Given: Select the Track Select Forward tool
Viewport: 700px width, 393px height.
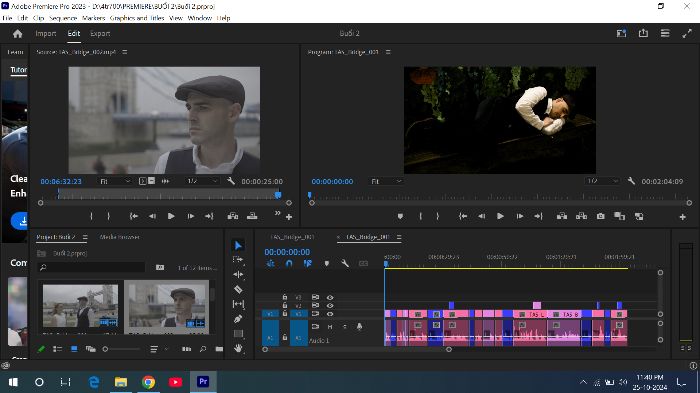Looking at the screenshot, I should pyautogui.click(x=238, y=259).
